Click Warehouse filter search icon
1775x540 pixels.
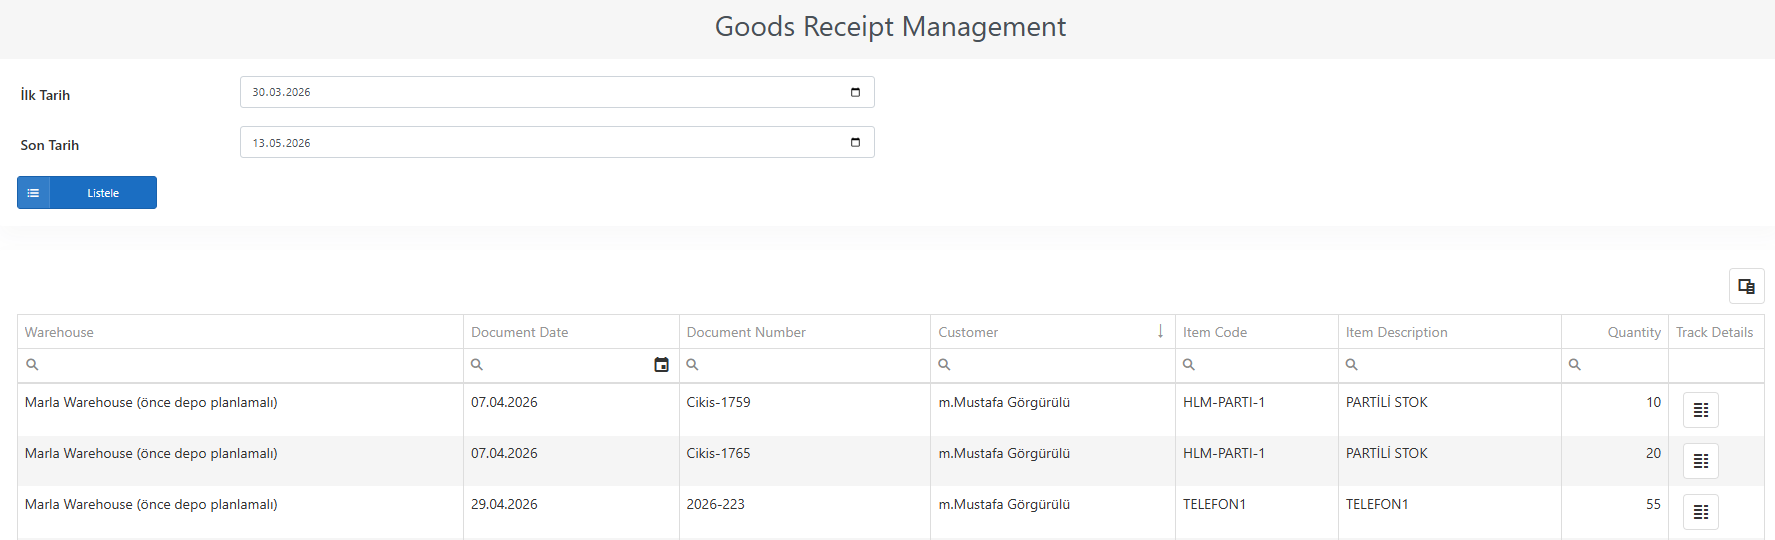32,365
